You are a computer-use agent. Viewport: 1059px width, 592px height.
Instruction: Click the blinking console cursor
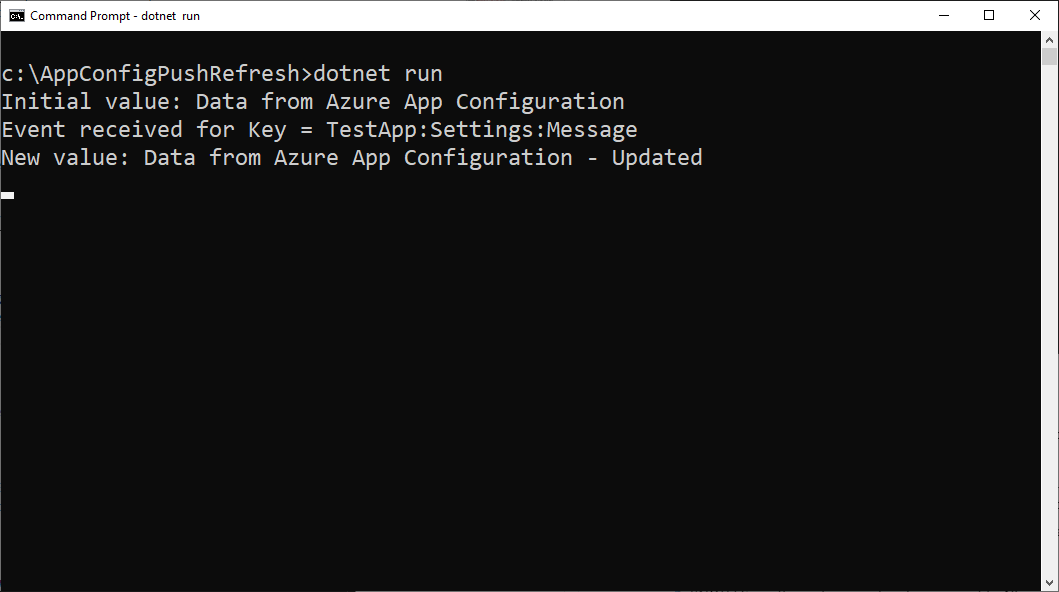(8, 195)
